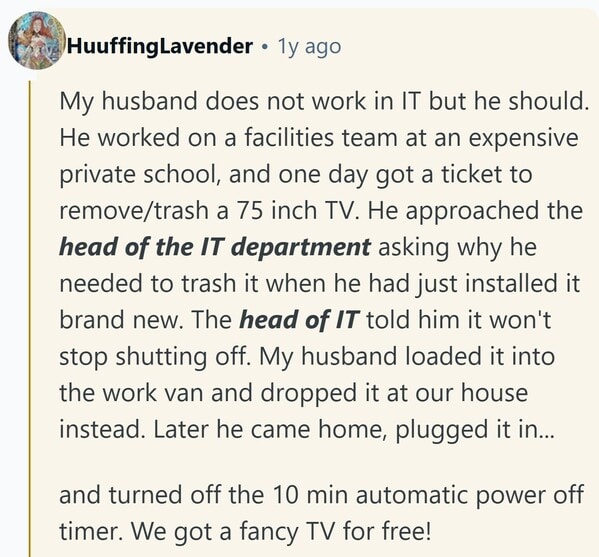Click the text 'plugged it in...'

[474, 430]
